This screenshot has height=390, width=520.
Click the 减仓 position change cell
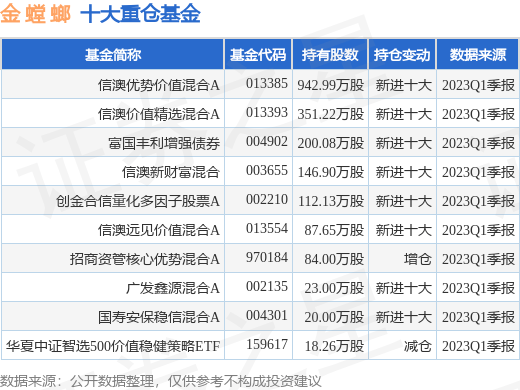tap(418, 346)
